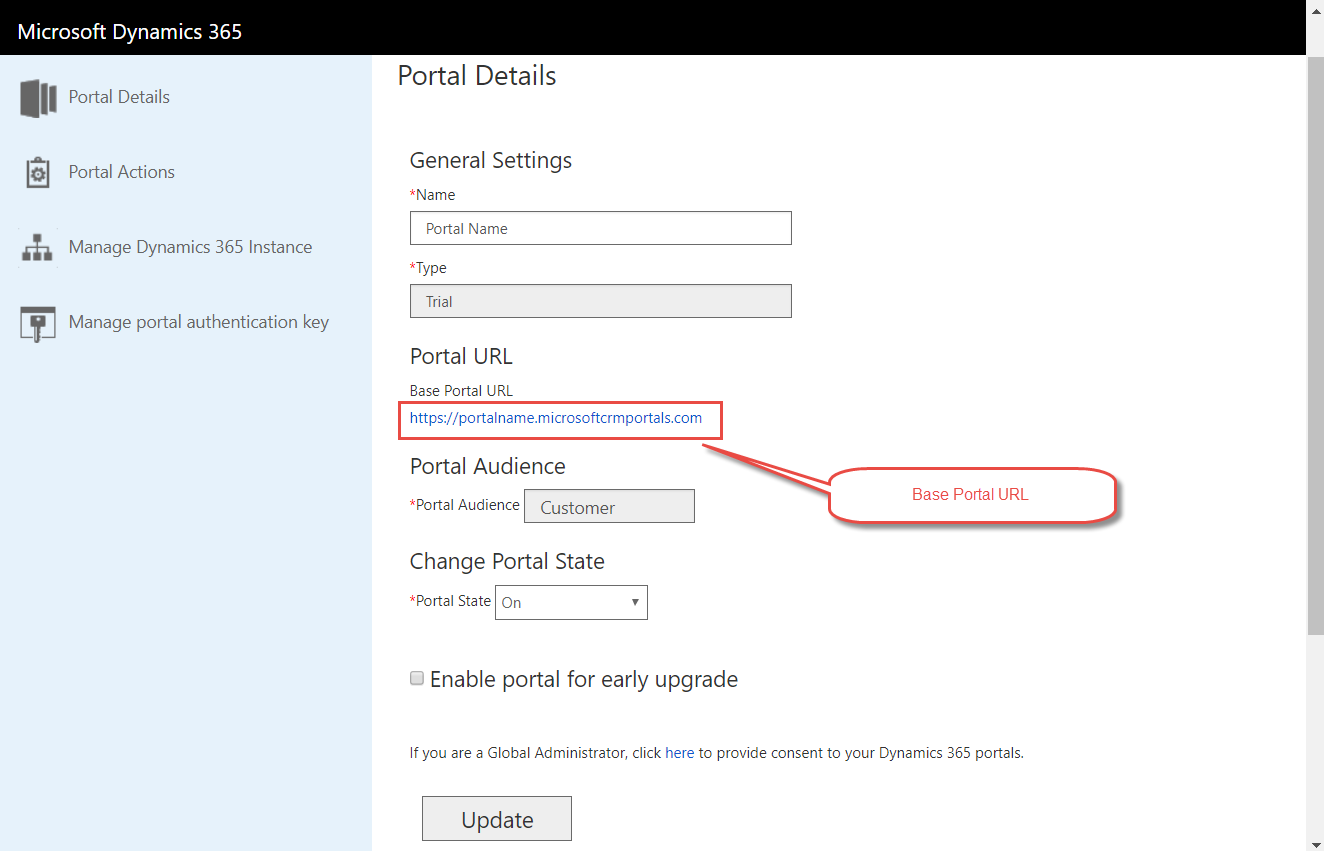This screenshot has width=1324, height=851.
Task: Enable portal for early upgrade
Action: 417,678
